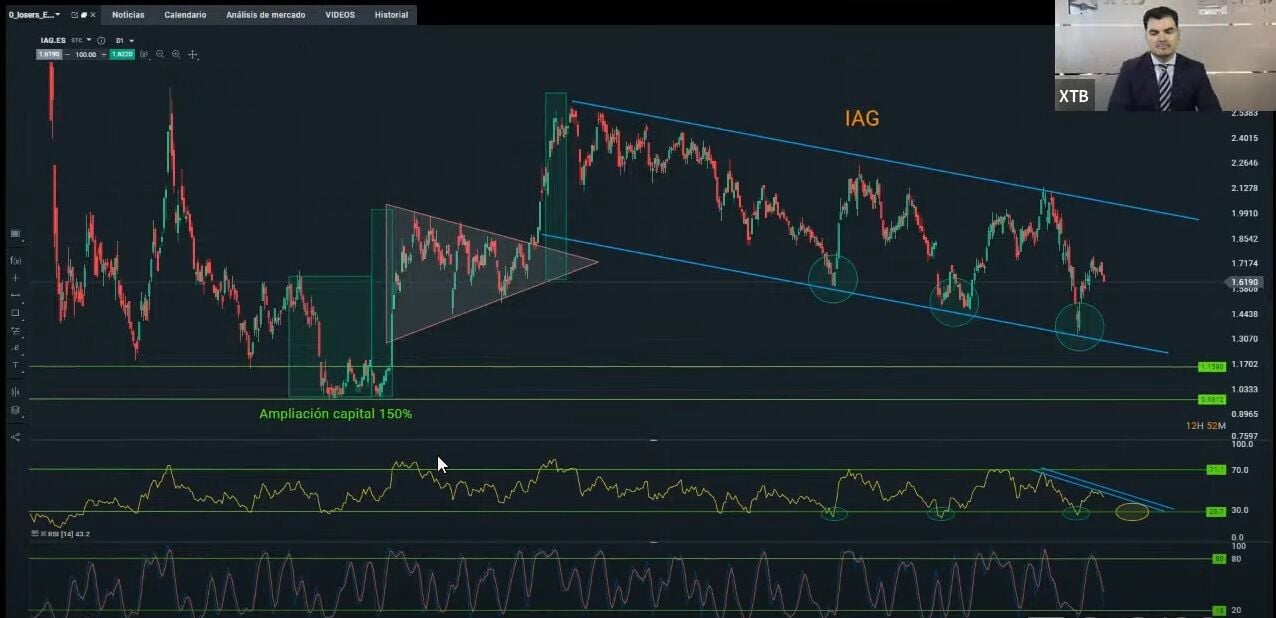Screen dimensions: 1276x618
Task: Switch to the Noticias tab
Action: coord(128,15)
